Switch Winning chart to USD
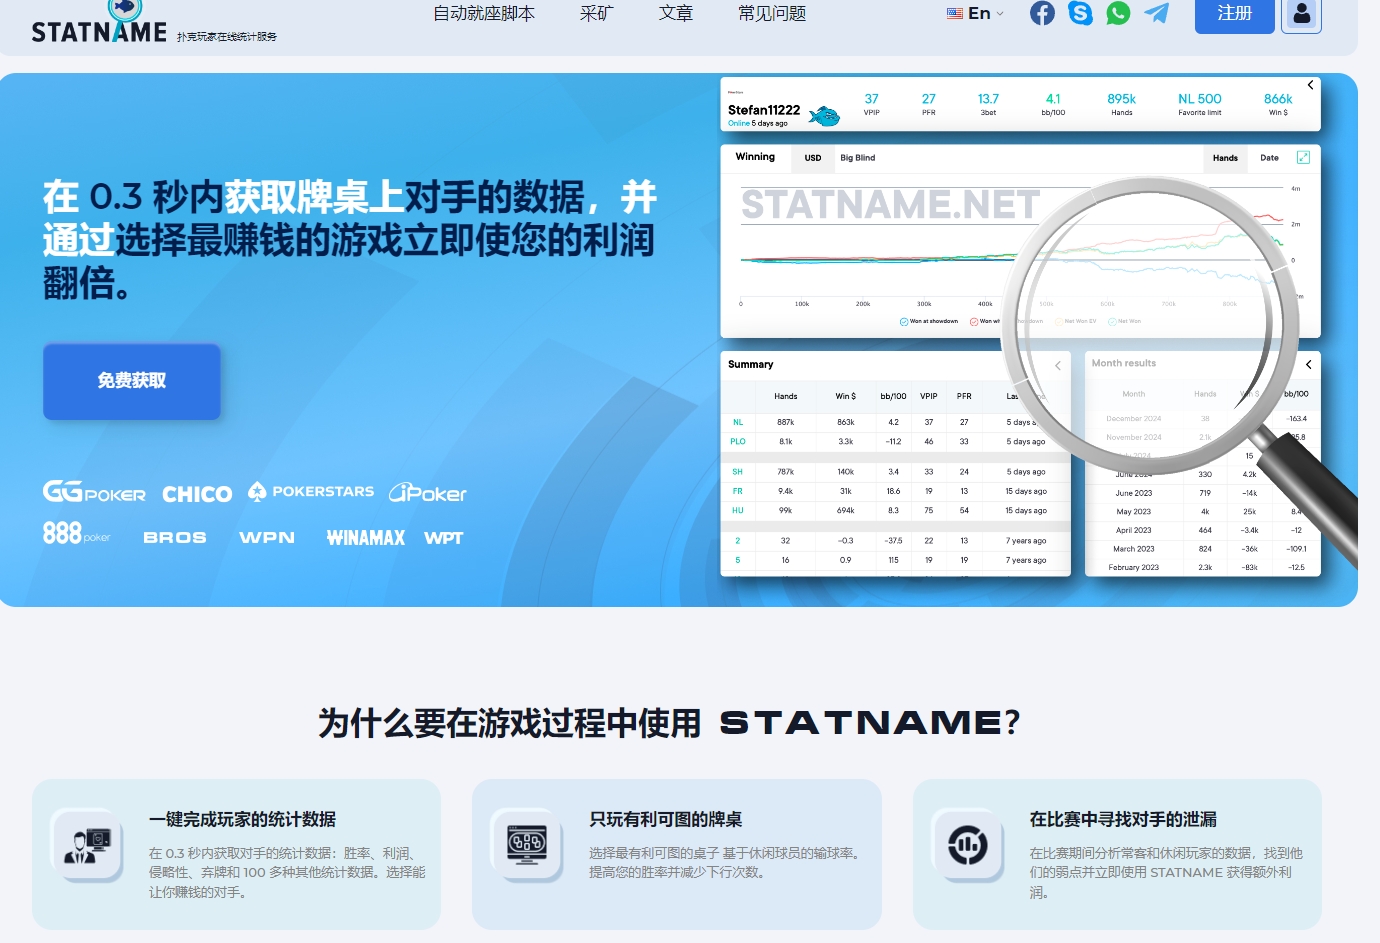This screenshot has width=1380, height=943. 813,158
